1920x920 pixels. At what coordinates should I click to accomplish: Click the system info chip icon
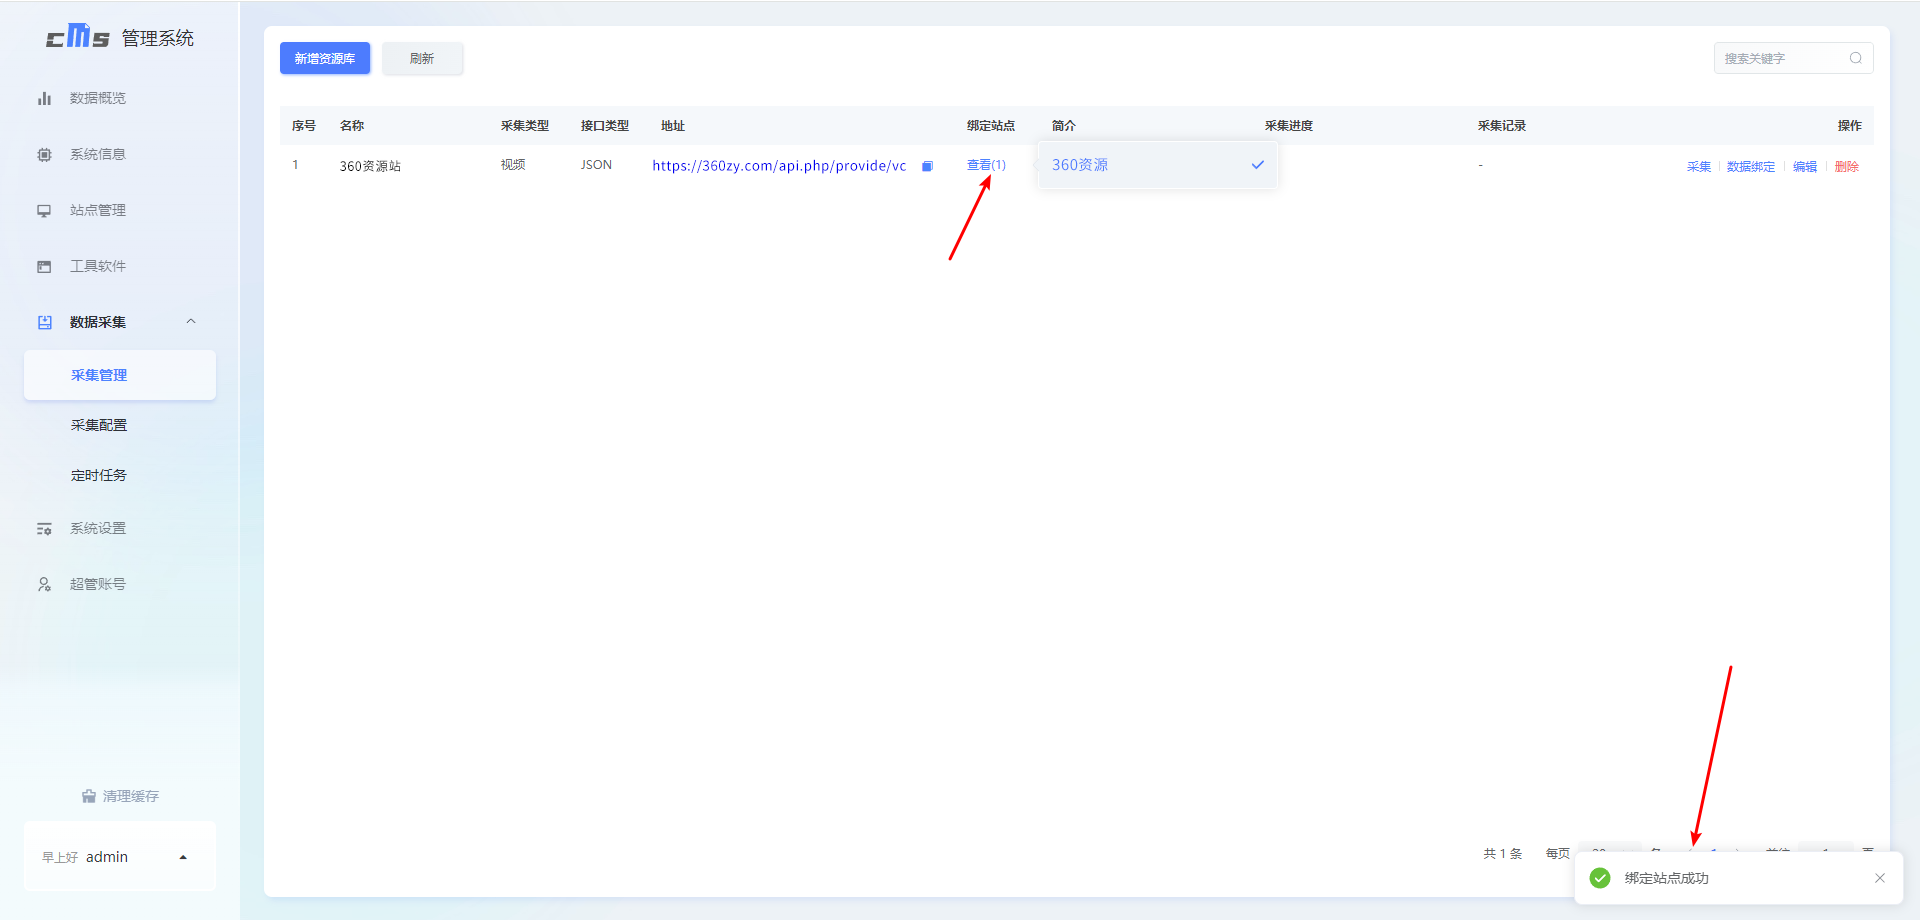(44, 154)
